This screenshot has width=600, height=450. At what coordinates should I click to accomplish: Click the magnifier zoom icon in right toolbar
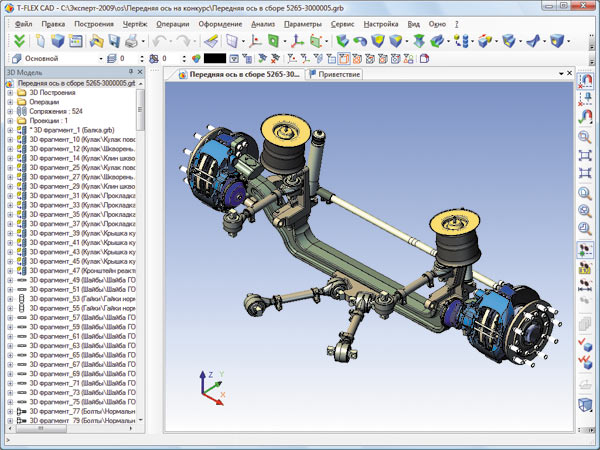pos(585,137)
